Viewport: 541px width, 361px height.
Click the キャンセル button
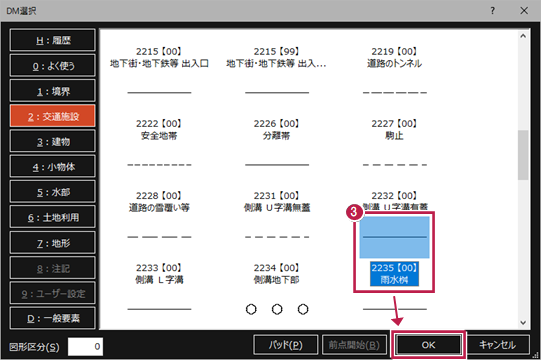[498, 345]
